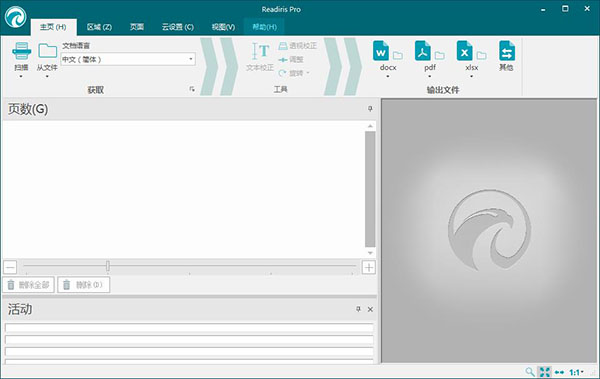Switch to the Cloud Settings 云设置 (C) tab
The width and height of the screenshot is (600, 379).
[x=178, y=27]
